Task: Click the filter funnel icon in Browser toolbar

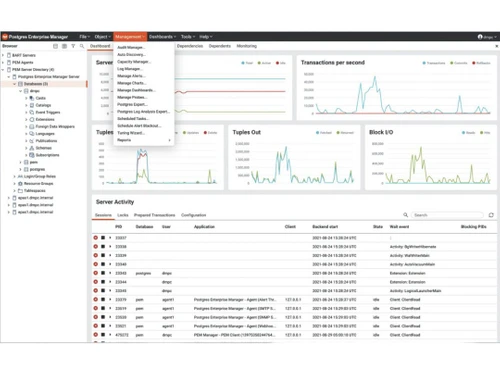Action: coord(73,46)
